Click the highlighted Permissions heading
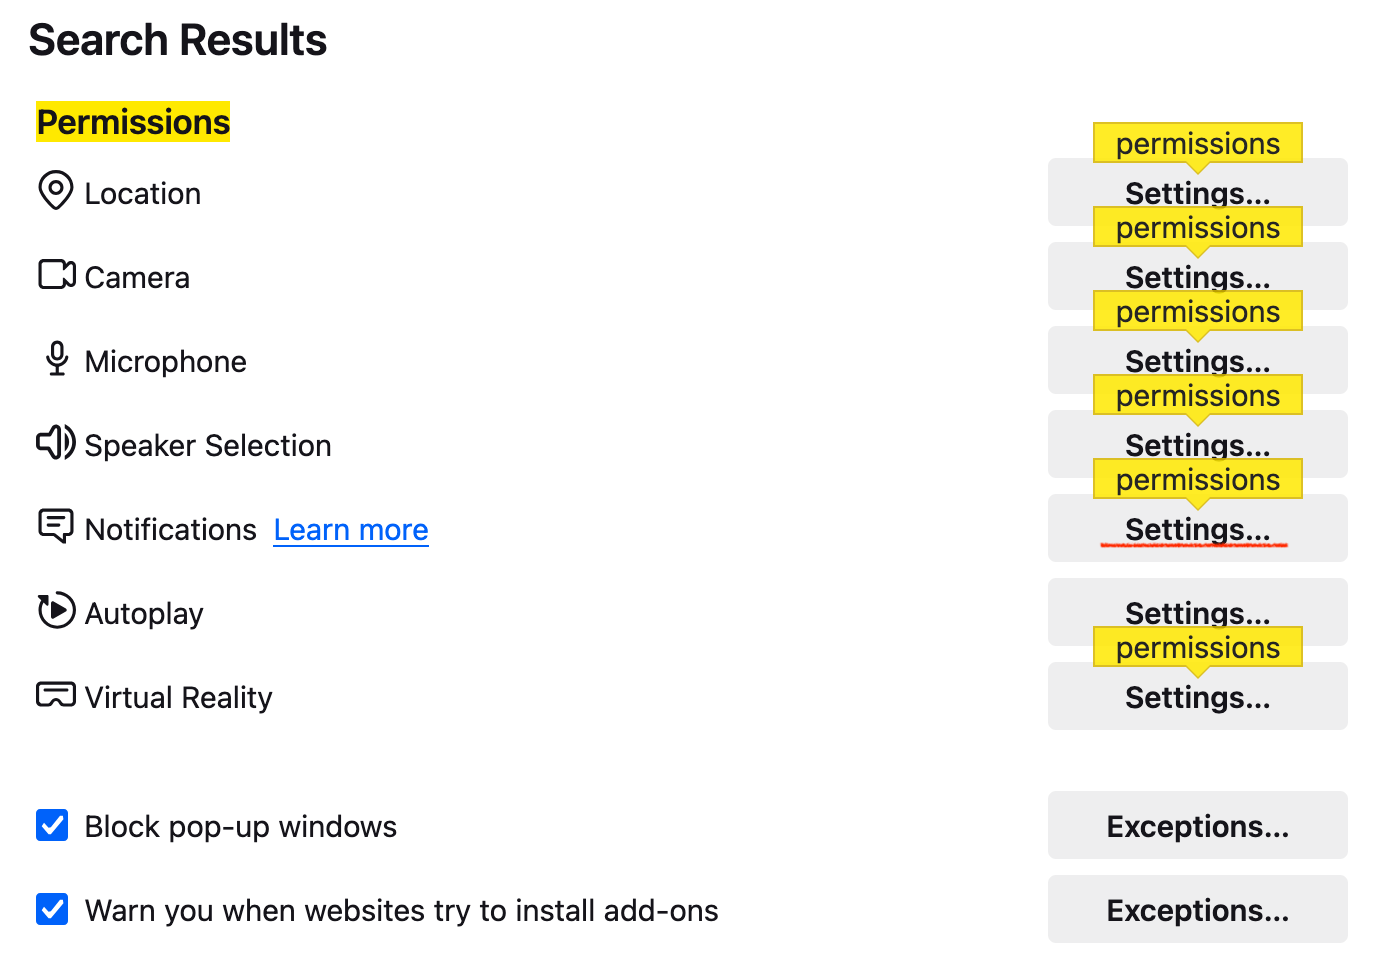The height and width of the screenshot is (970, 1388). click(133, 122)
